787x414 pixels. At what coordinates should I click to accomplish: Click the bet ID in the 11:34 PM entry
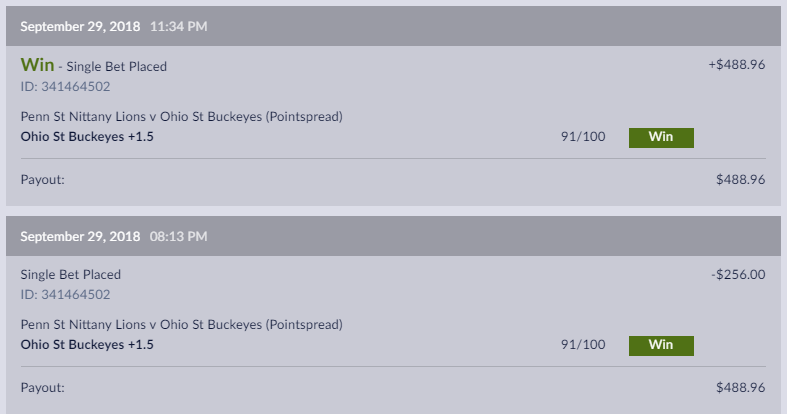65,86
